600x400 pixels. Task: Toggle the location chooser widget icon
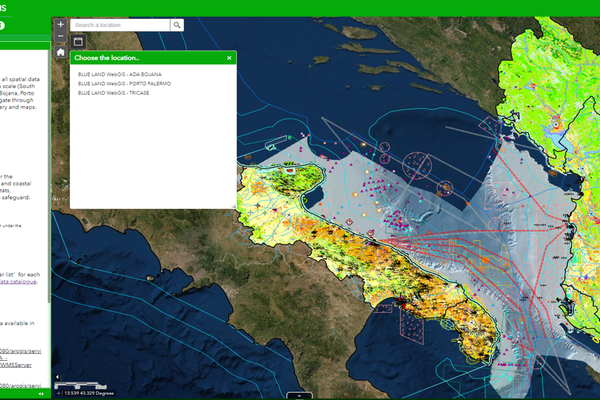click(x=78, y=41)
